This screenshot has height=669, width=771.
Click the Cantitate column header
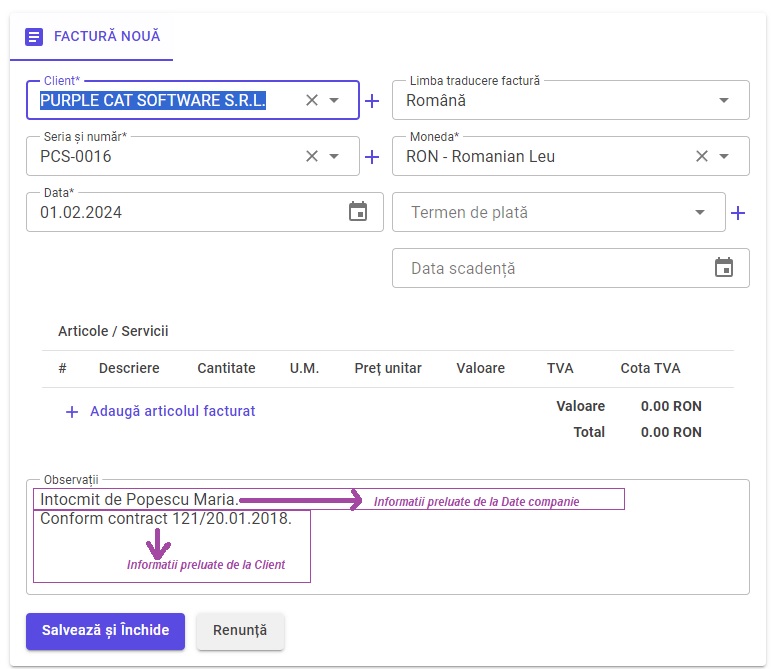point(226,368)
